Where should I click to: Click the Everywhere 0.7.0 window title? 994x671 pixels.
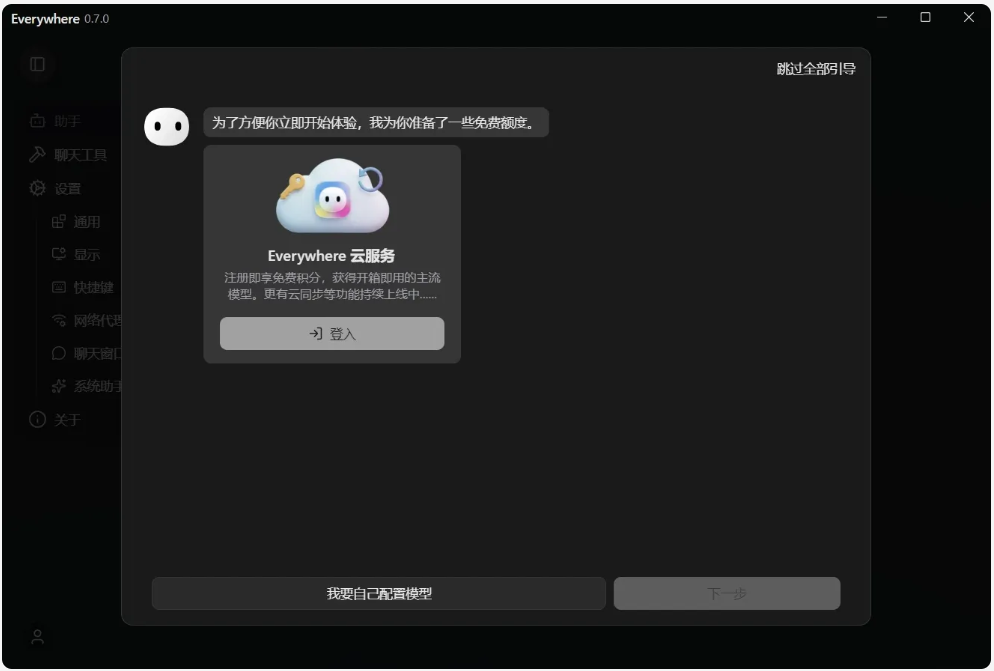(x=60, y=19)
